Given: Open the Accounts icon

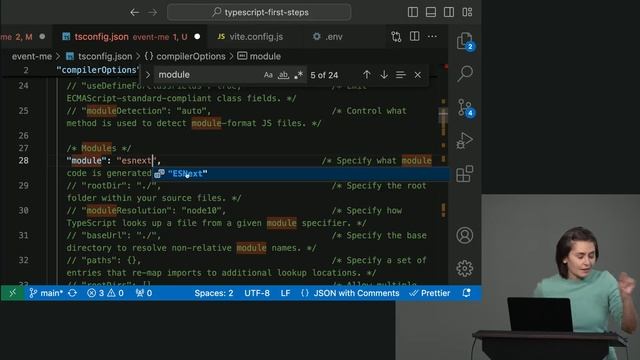Looking at the screenshot, I should (x=464, y=236).
